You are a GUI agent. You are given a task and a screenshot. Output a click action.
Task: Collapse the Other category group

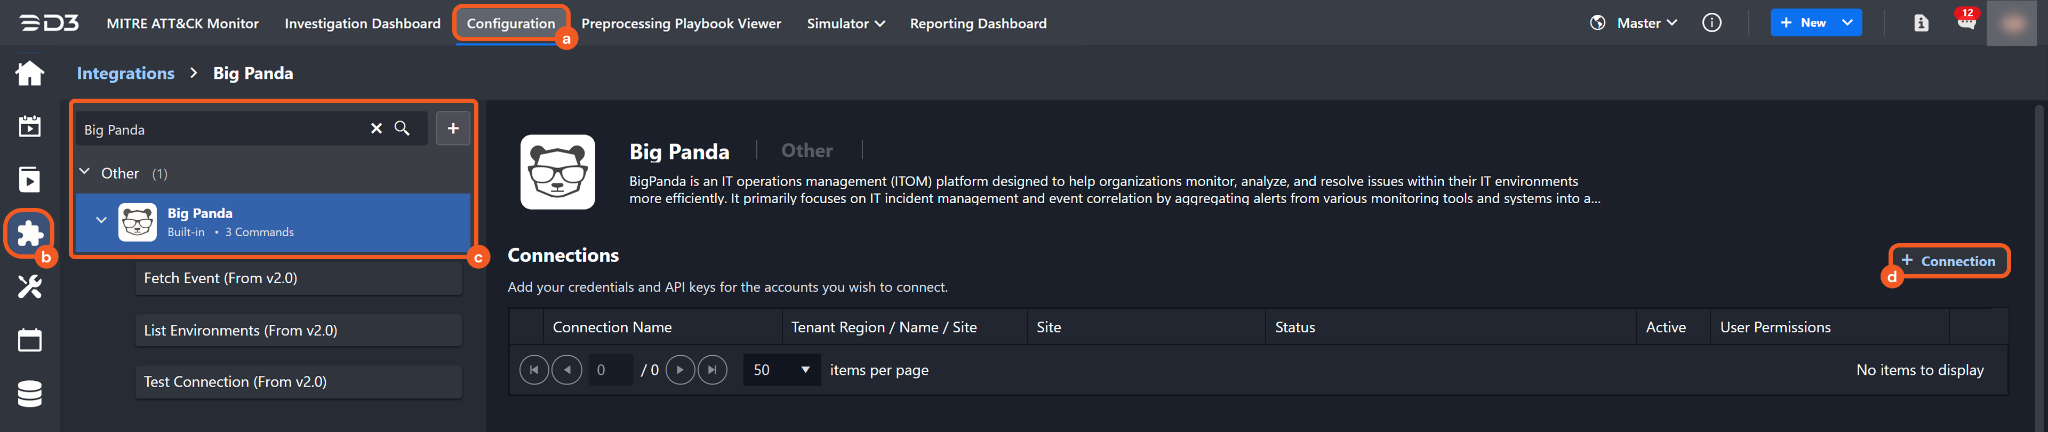click(85, 173)
